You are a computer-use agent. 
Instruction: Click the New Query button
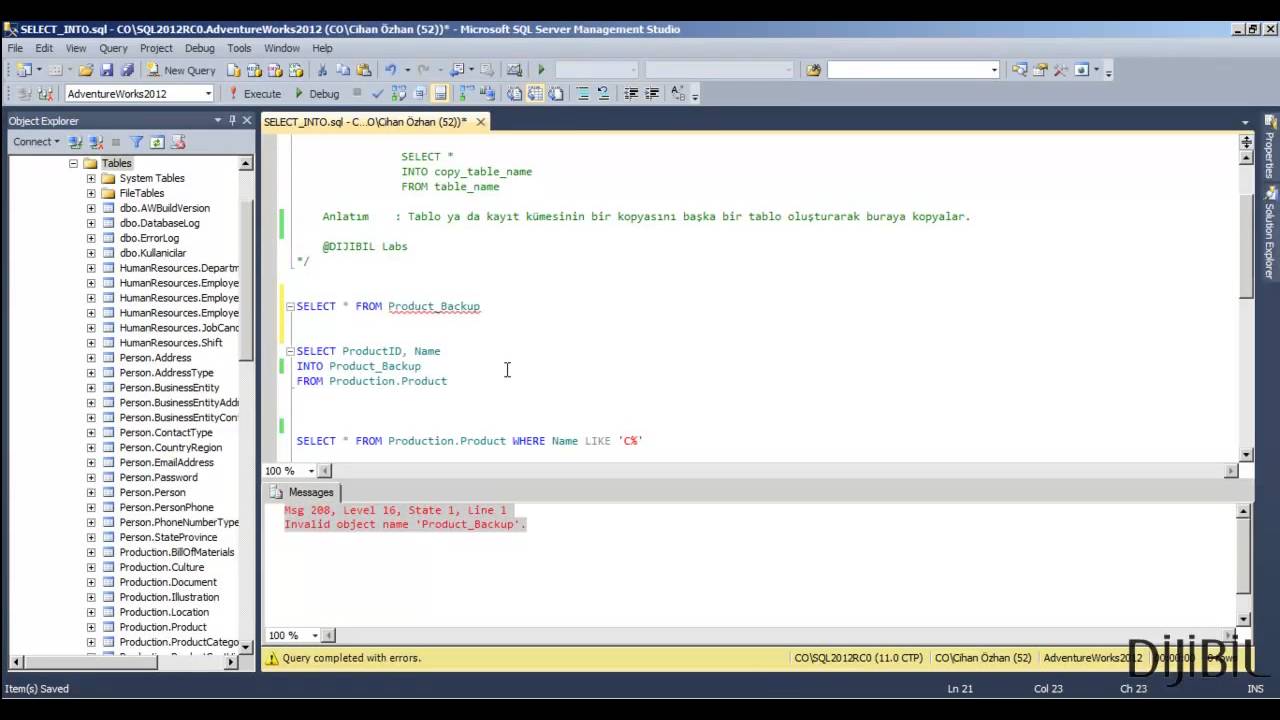(x=181, y=70)
